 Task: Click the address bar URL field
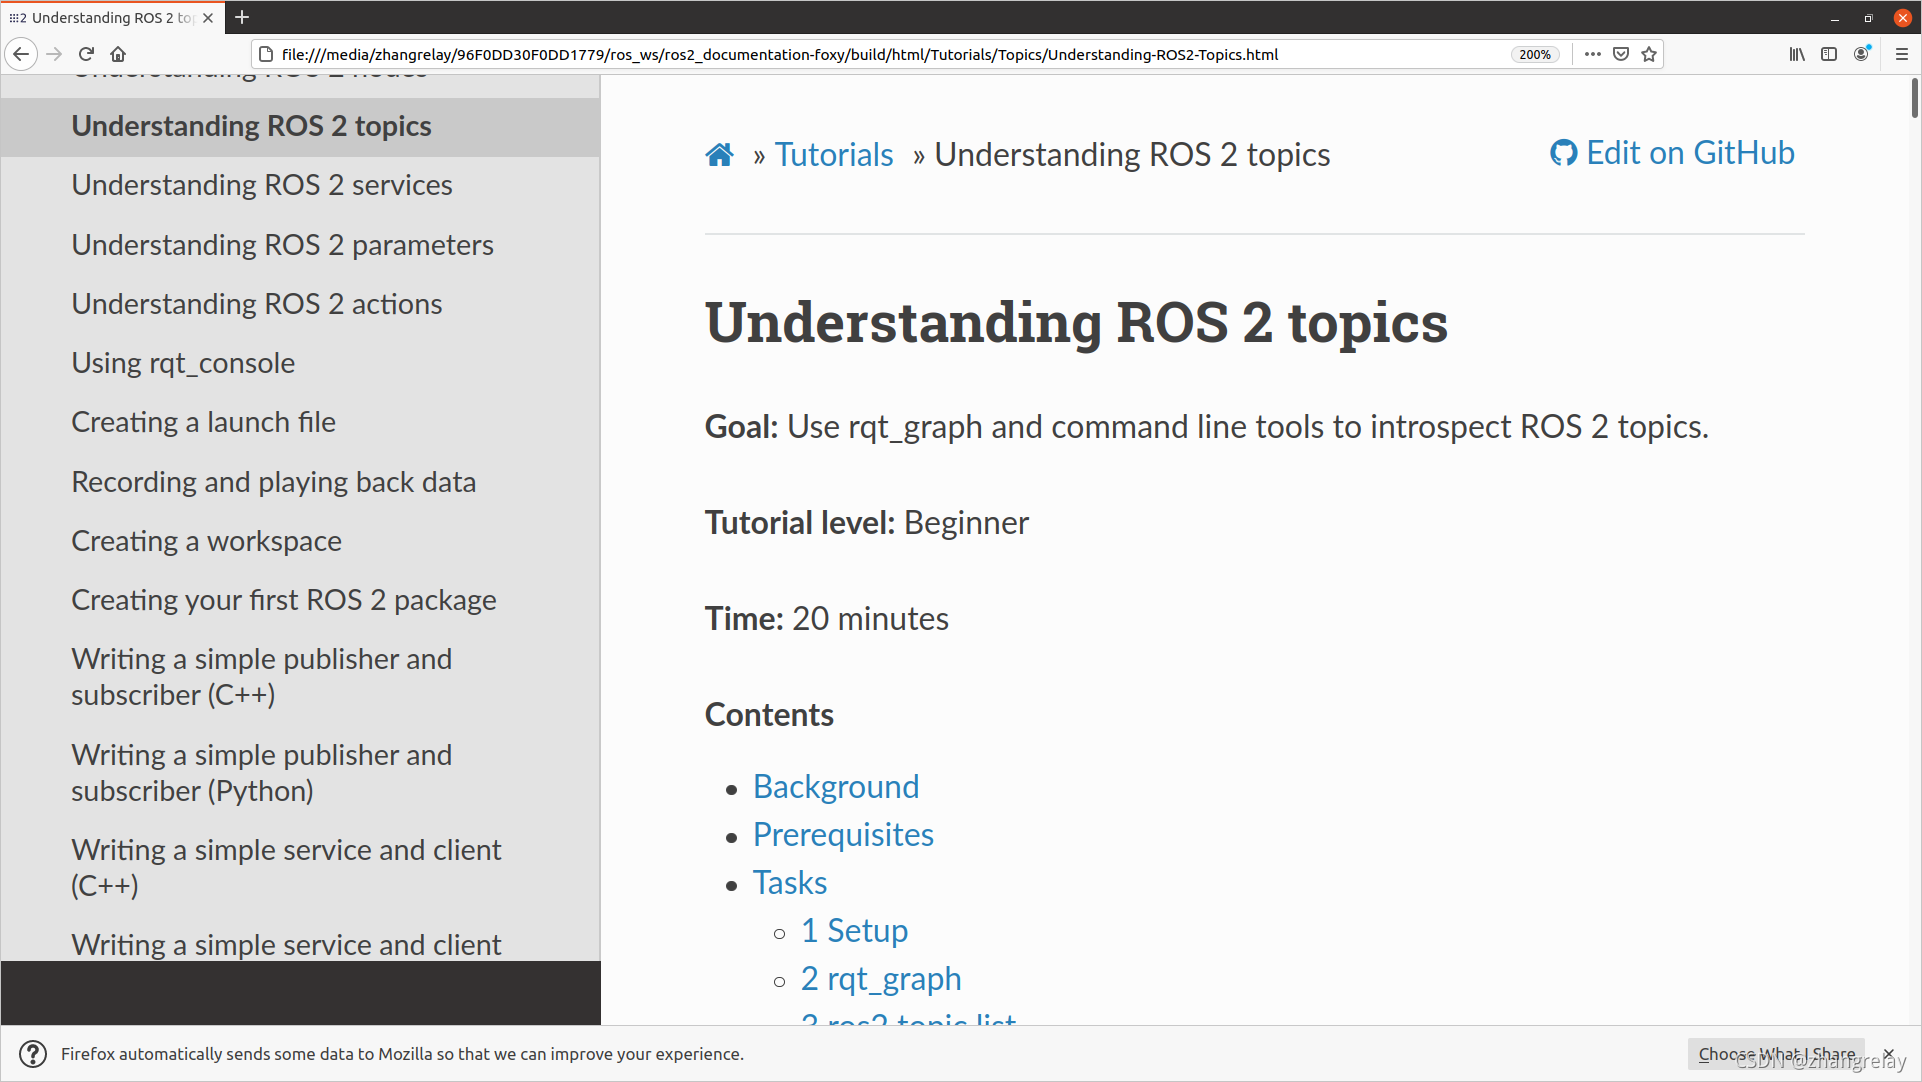(x=780, y=54)
